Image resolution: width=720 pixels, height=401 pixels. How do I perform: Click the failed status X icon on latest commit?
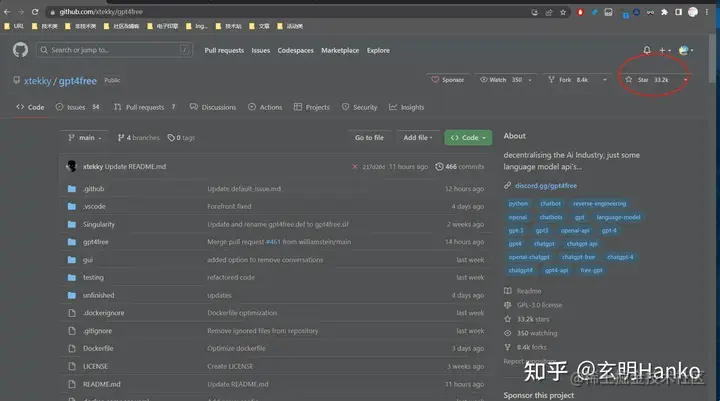click(x=354, y=167)
